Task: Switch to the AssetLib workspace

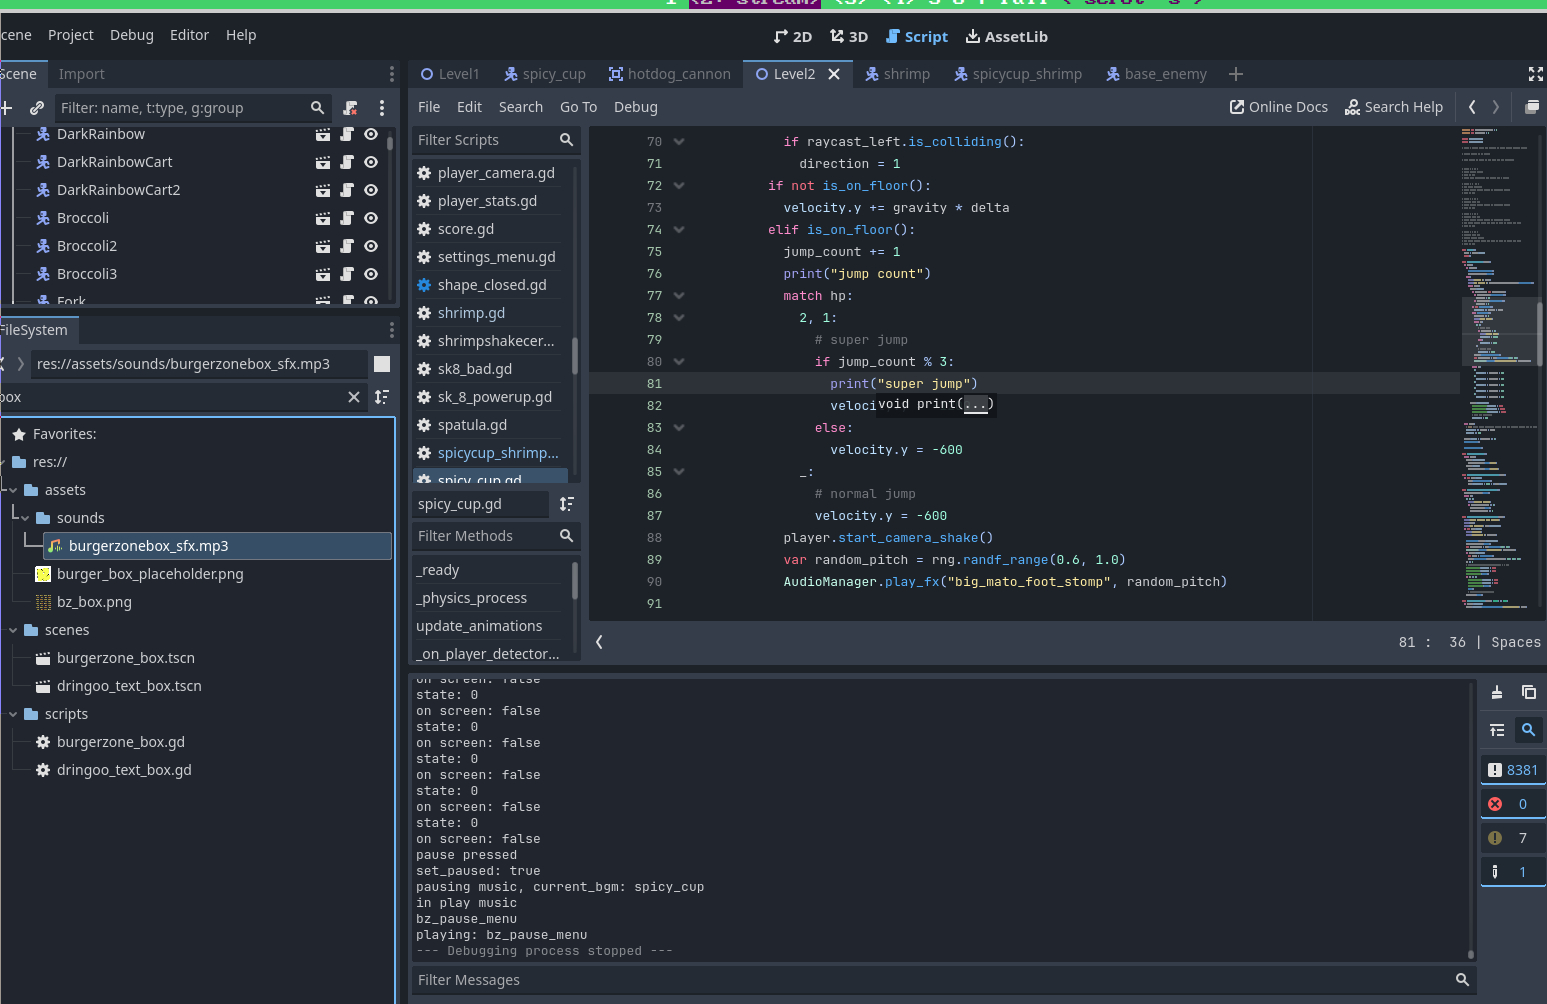Action: 1006,37
